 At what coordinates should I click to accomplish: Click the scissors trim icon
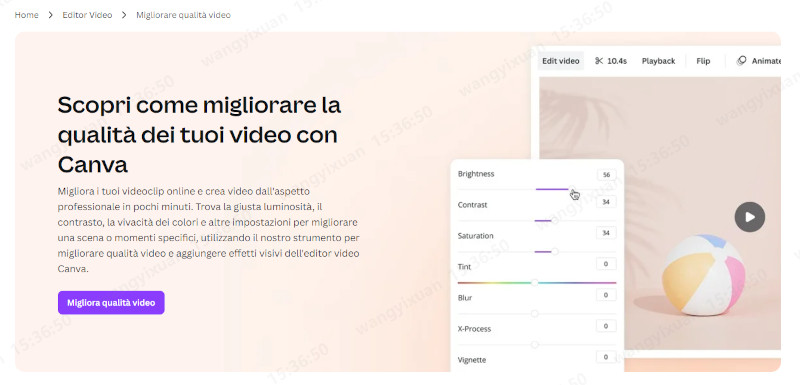coord(599,61)
